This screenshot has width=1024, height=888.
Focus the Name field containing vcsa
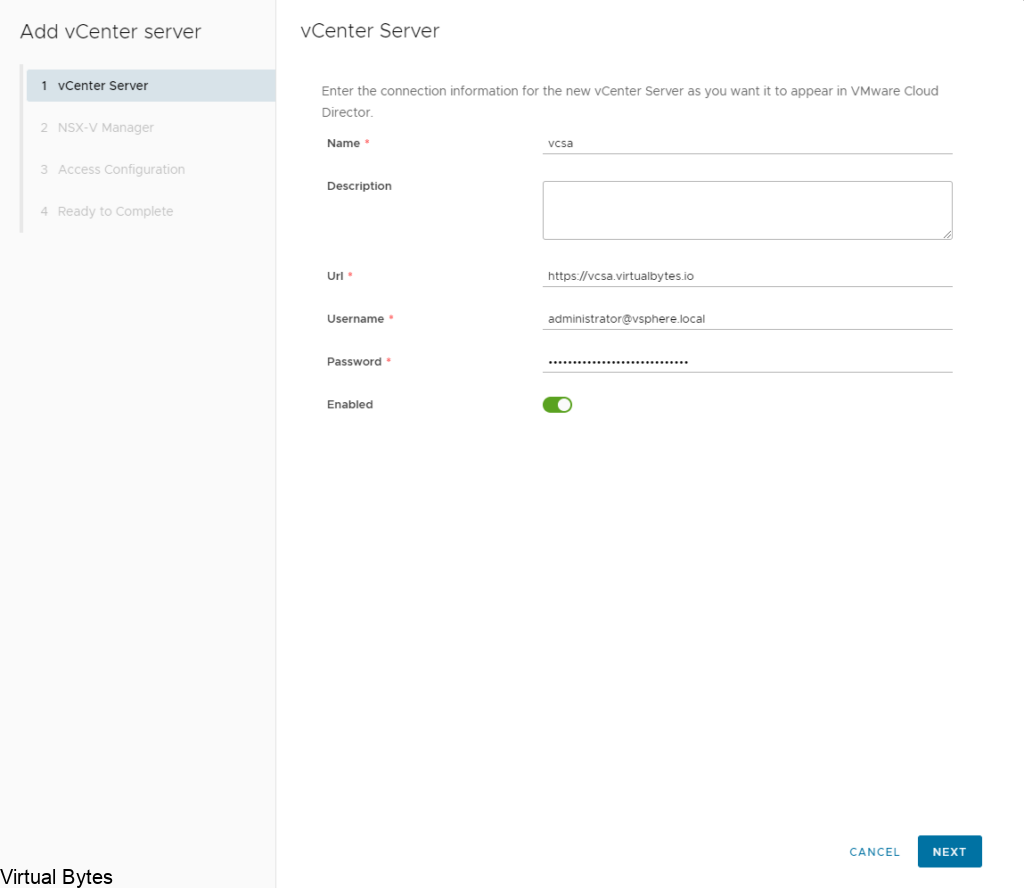(747, 143)
